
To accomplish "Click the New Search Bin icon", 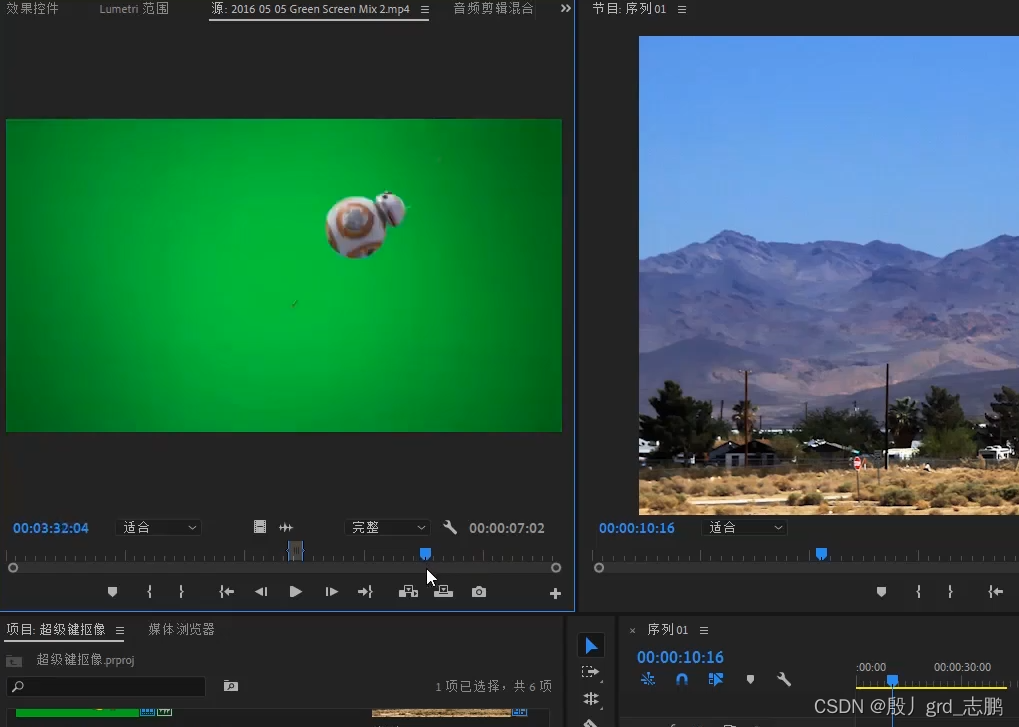I will (x=231, y=686).
